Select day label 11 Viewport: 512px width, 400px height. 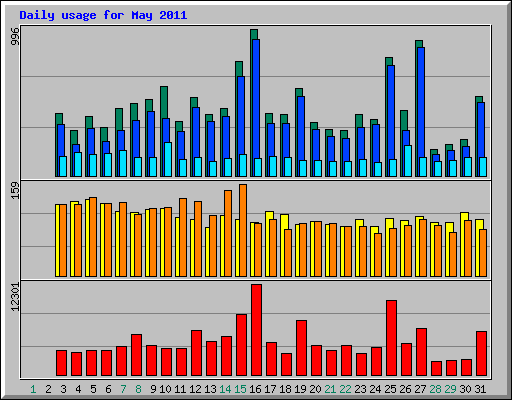[x=180, y=389]
